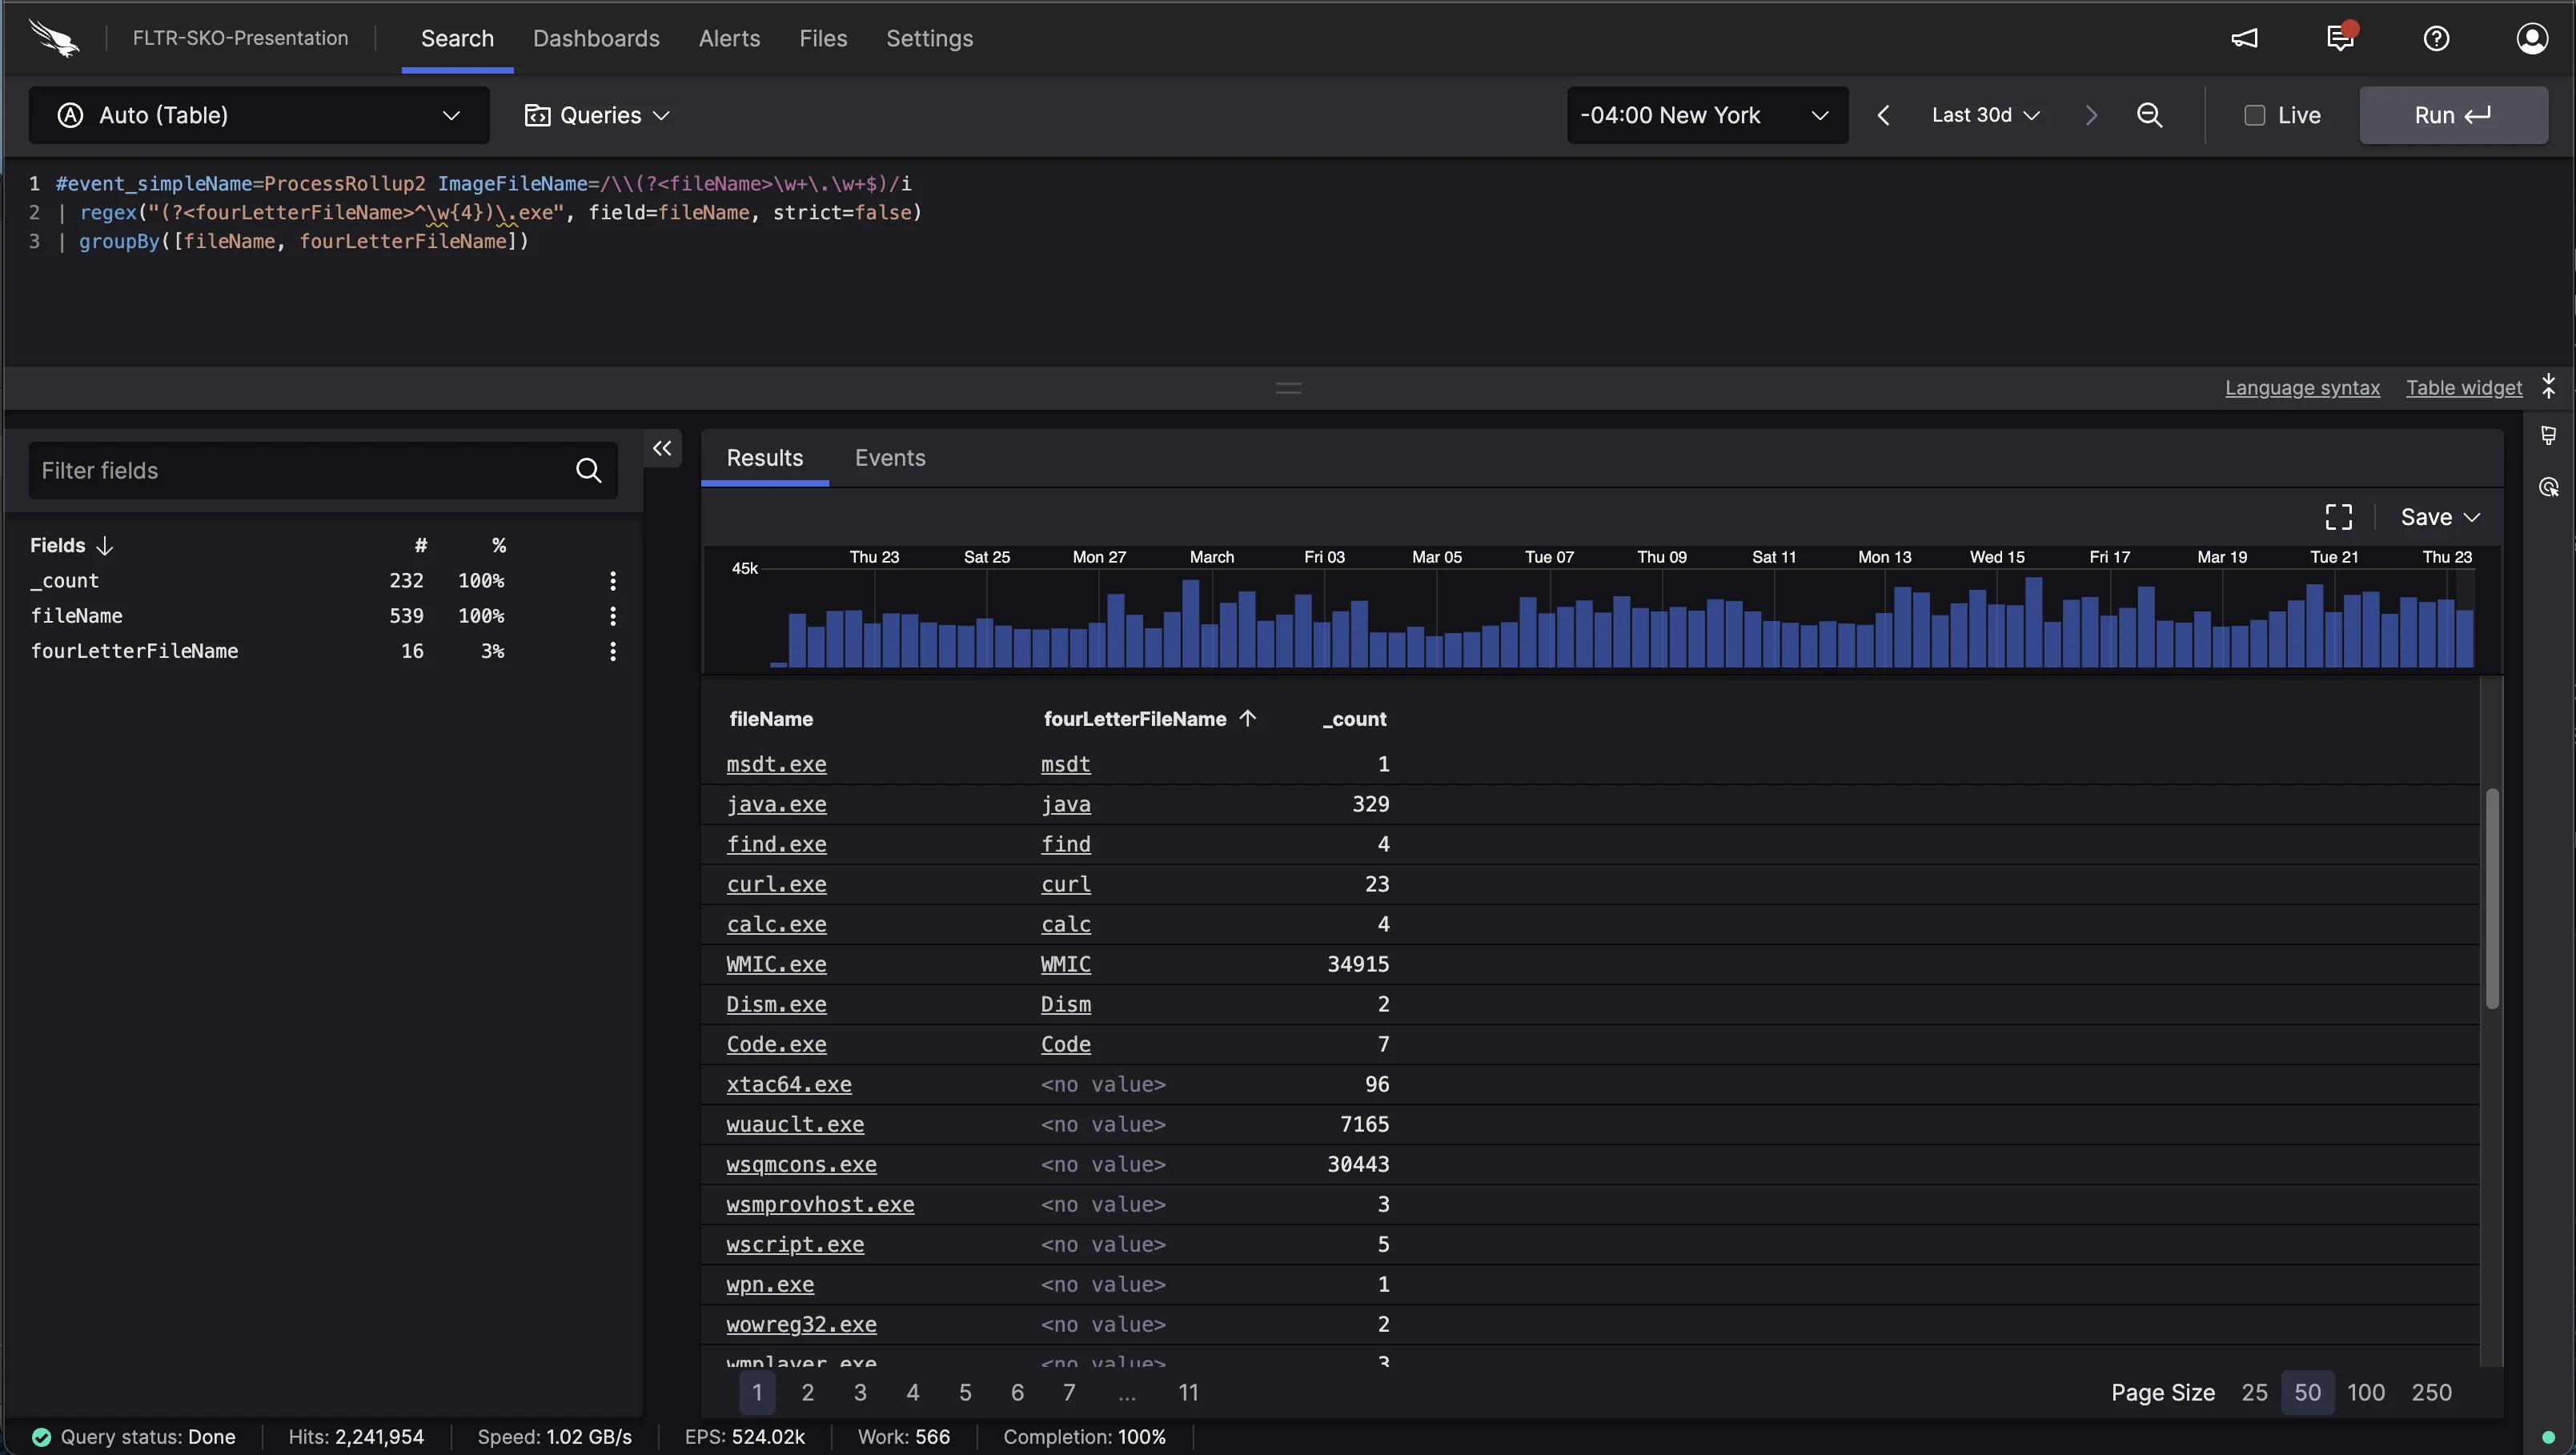
Task: Click the java fourLetterFileName value
Action: click(1065, 804)
